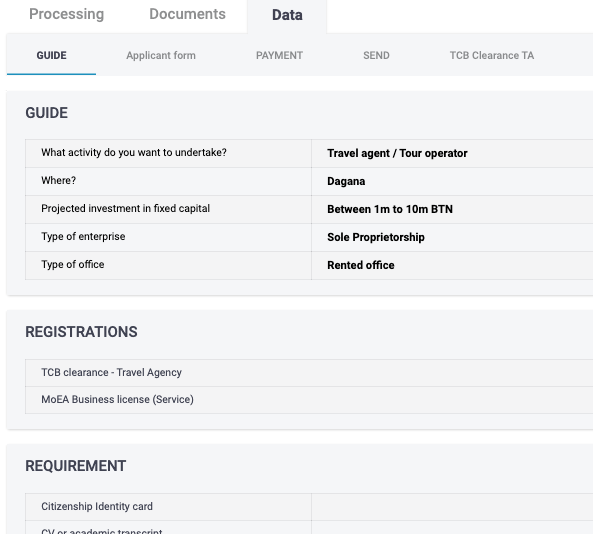Select the Data tab
The width and height of the screenshot is (593, 534).
click(x=287, y=15)
